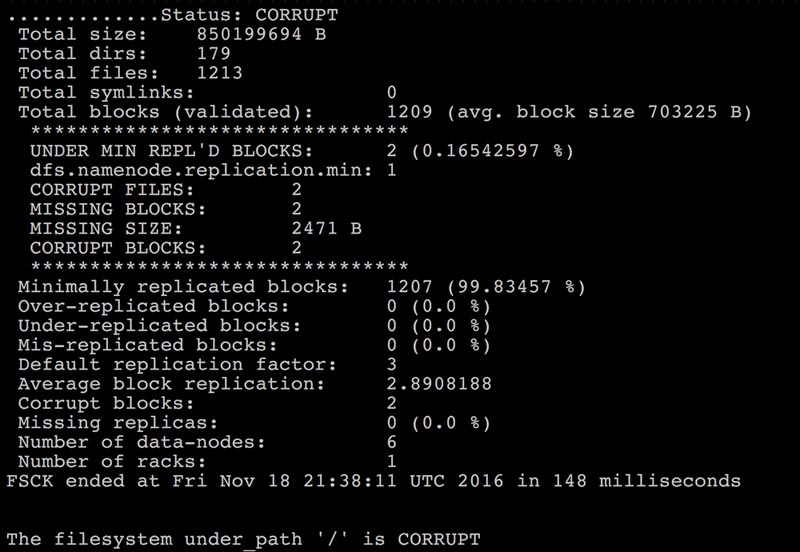Screen dimensions: 800x552
Task: Select the CORRUPT FILES line
Action: tap(166, 190)
